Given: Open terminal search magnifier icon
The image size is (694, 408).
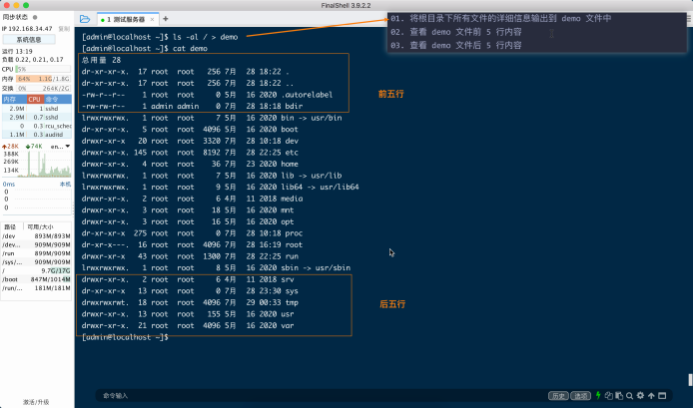Looking at the screenshot, I should [629, 396].
